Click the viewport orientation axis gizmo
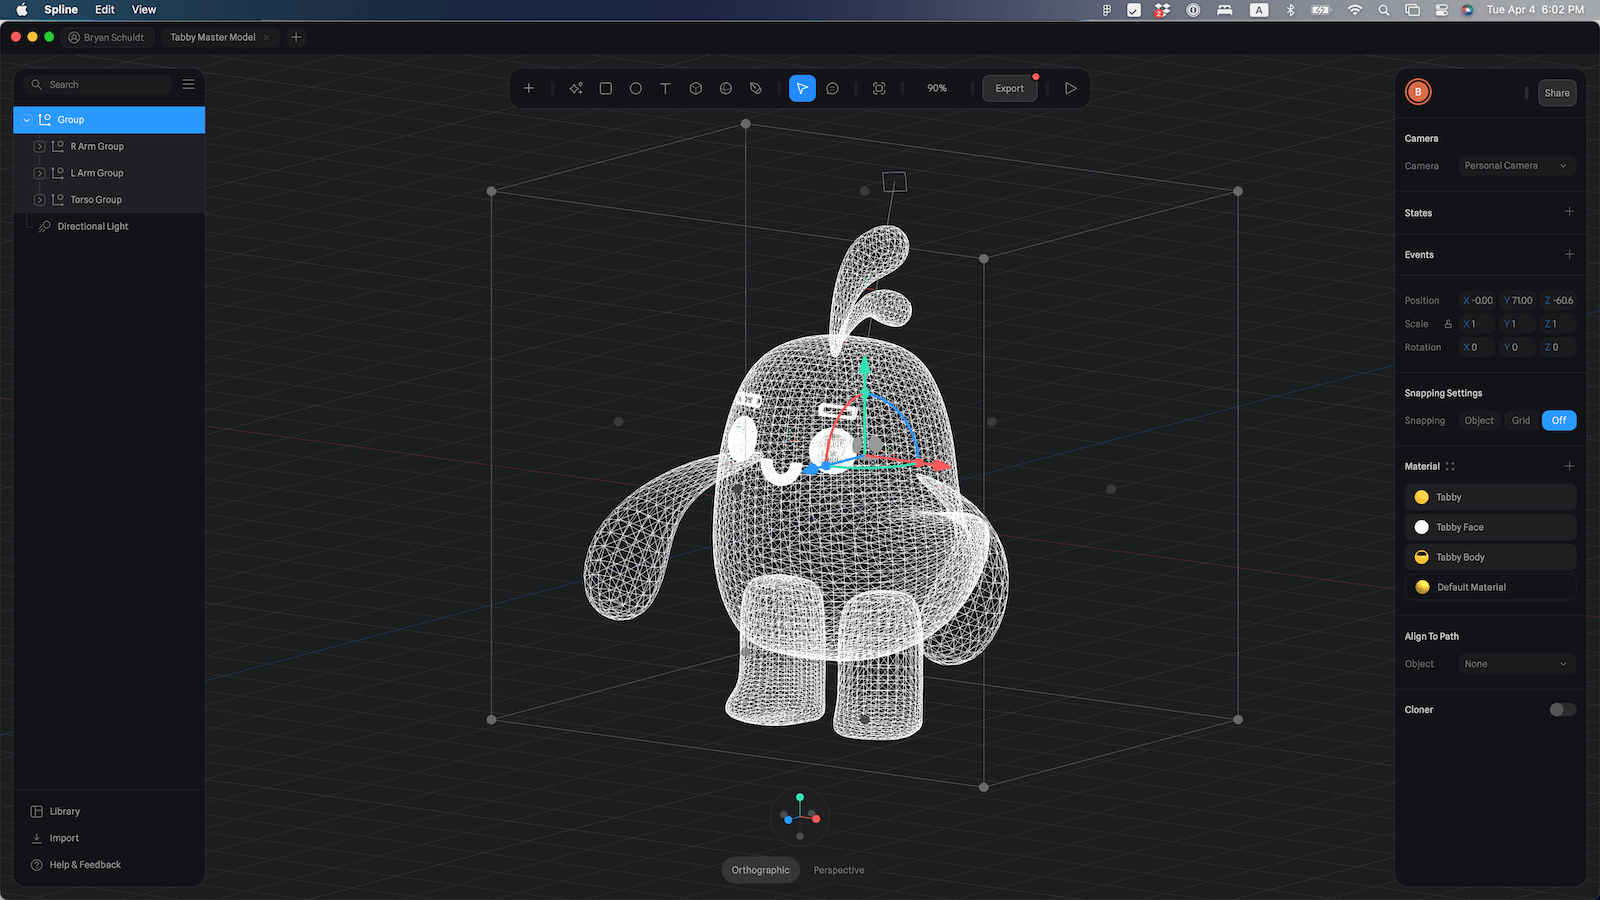Image resolution: width=1600 pixels, height=900 pixels. tap(800, 815)
